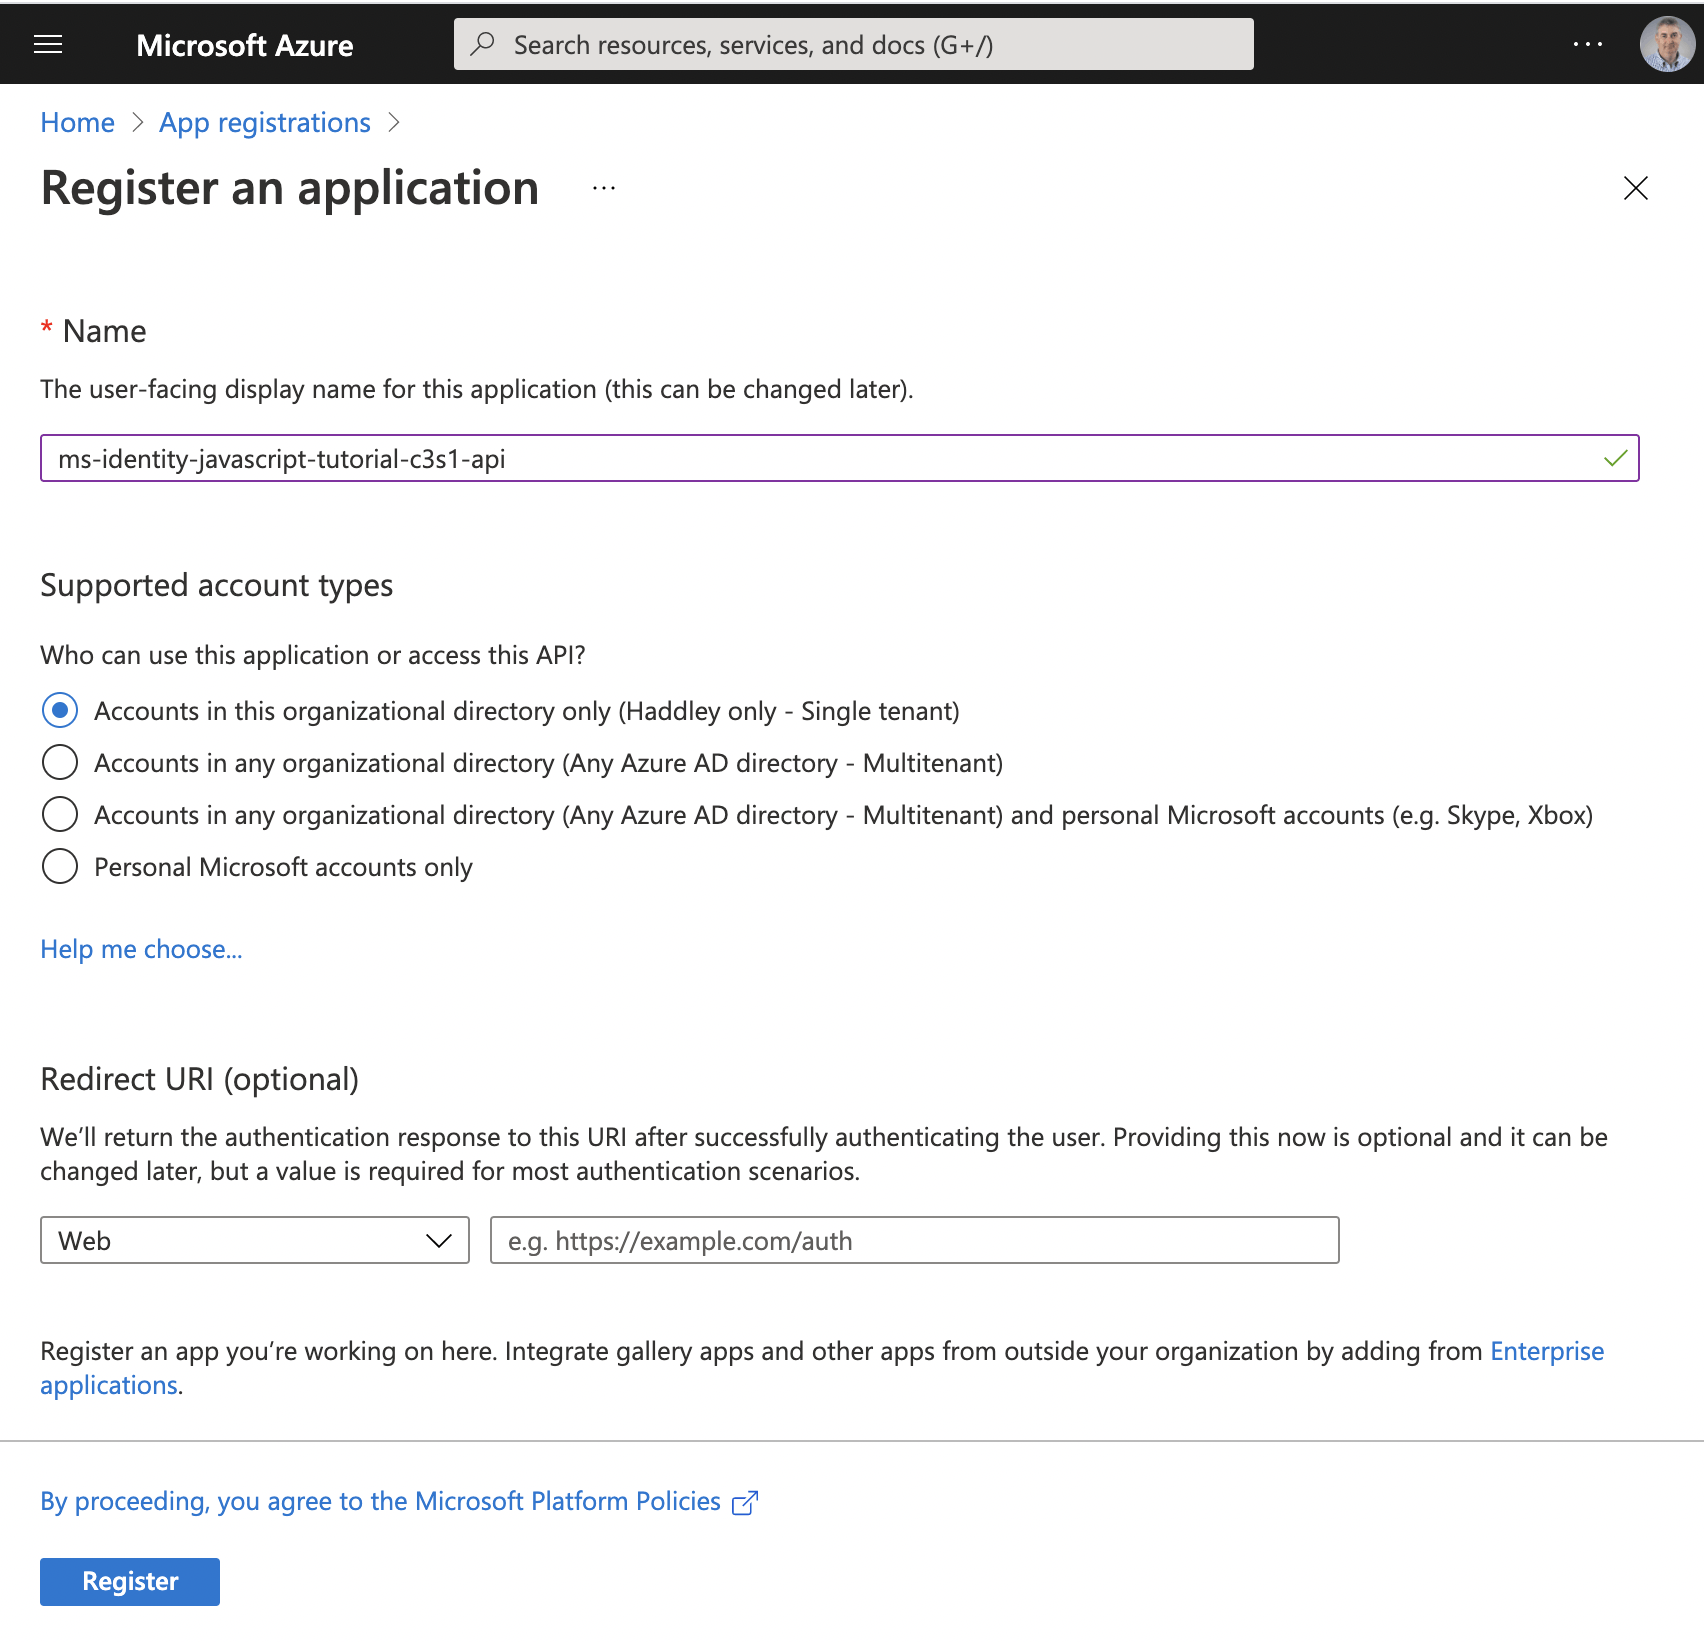Screen dimensions: 1704x1642
Task: Select Personal Microsoft accounts only
Action: tap(60, 867)
